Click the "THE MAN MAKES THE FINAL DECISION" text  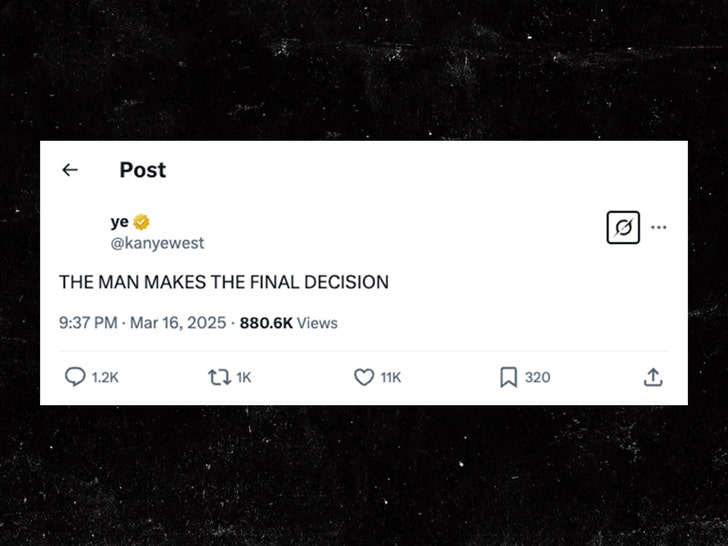tap(224, 282)
